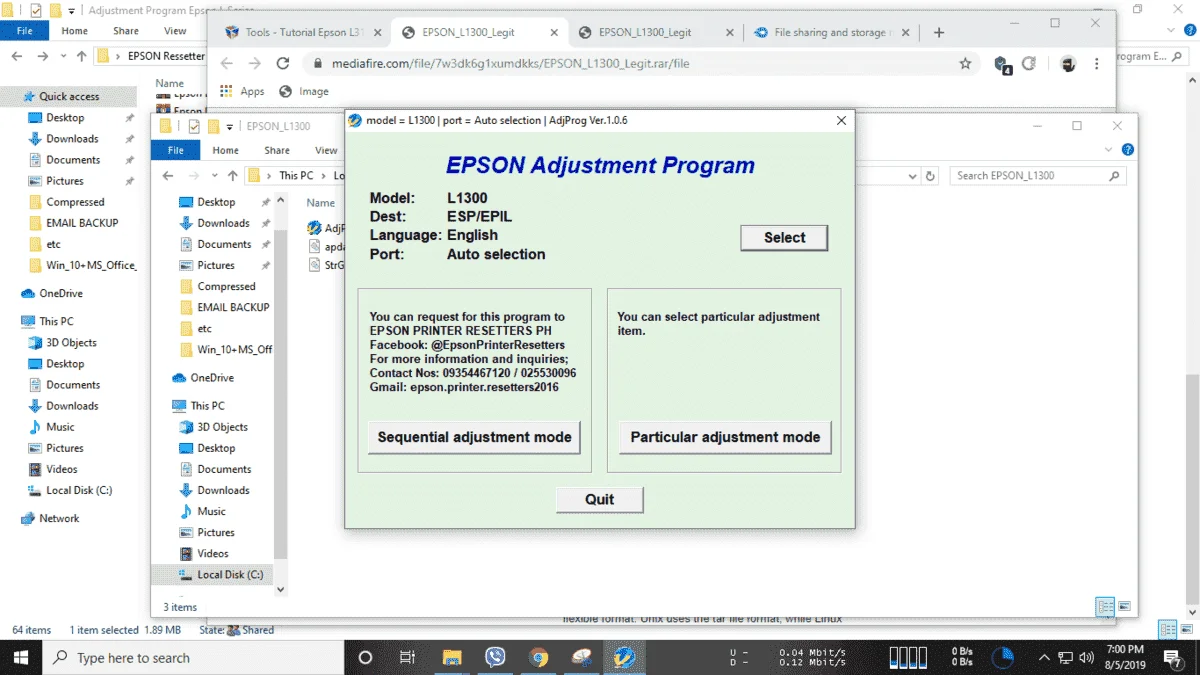The image size is (1200, 675).
Task: Open Viber from the taskbar
Action: 495,657
